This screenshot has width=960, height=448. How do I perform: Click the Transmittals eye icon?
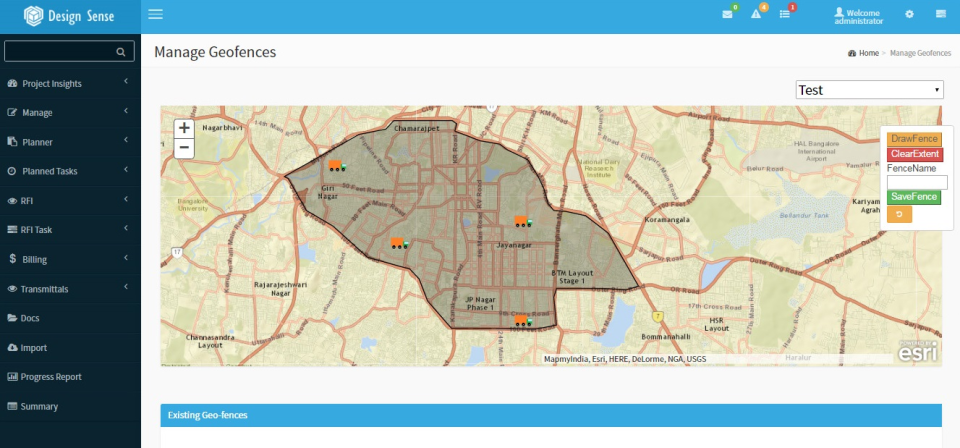[x=12, y=288]
